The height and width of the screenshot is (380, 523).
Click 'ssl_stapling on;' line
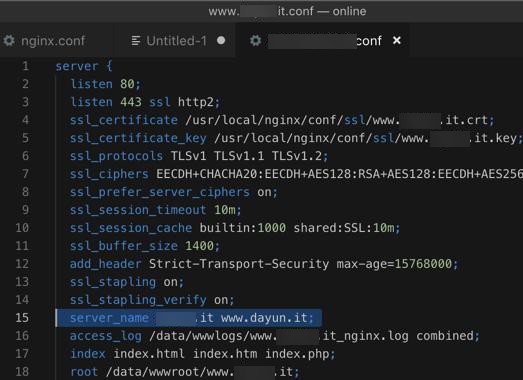click(127, 282)
